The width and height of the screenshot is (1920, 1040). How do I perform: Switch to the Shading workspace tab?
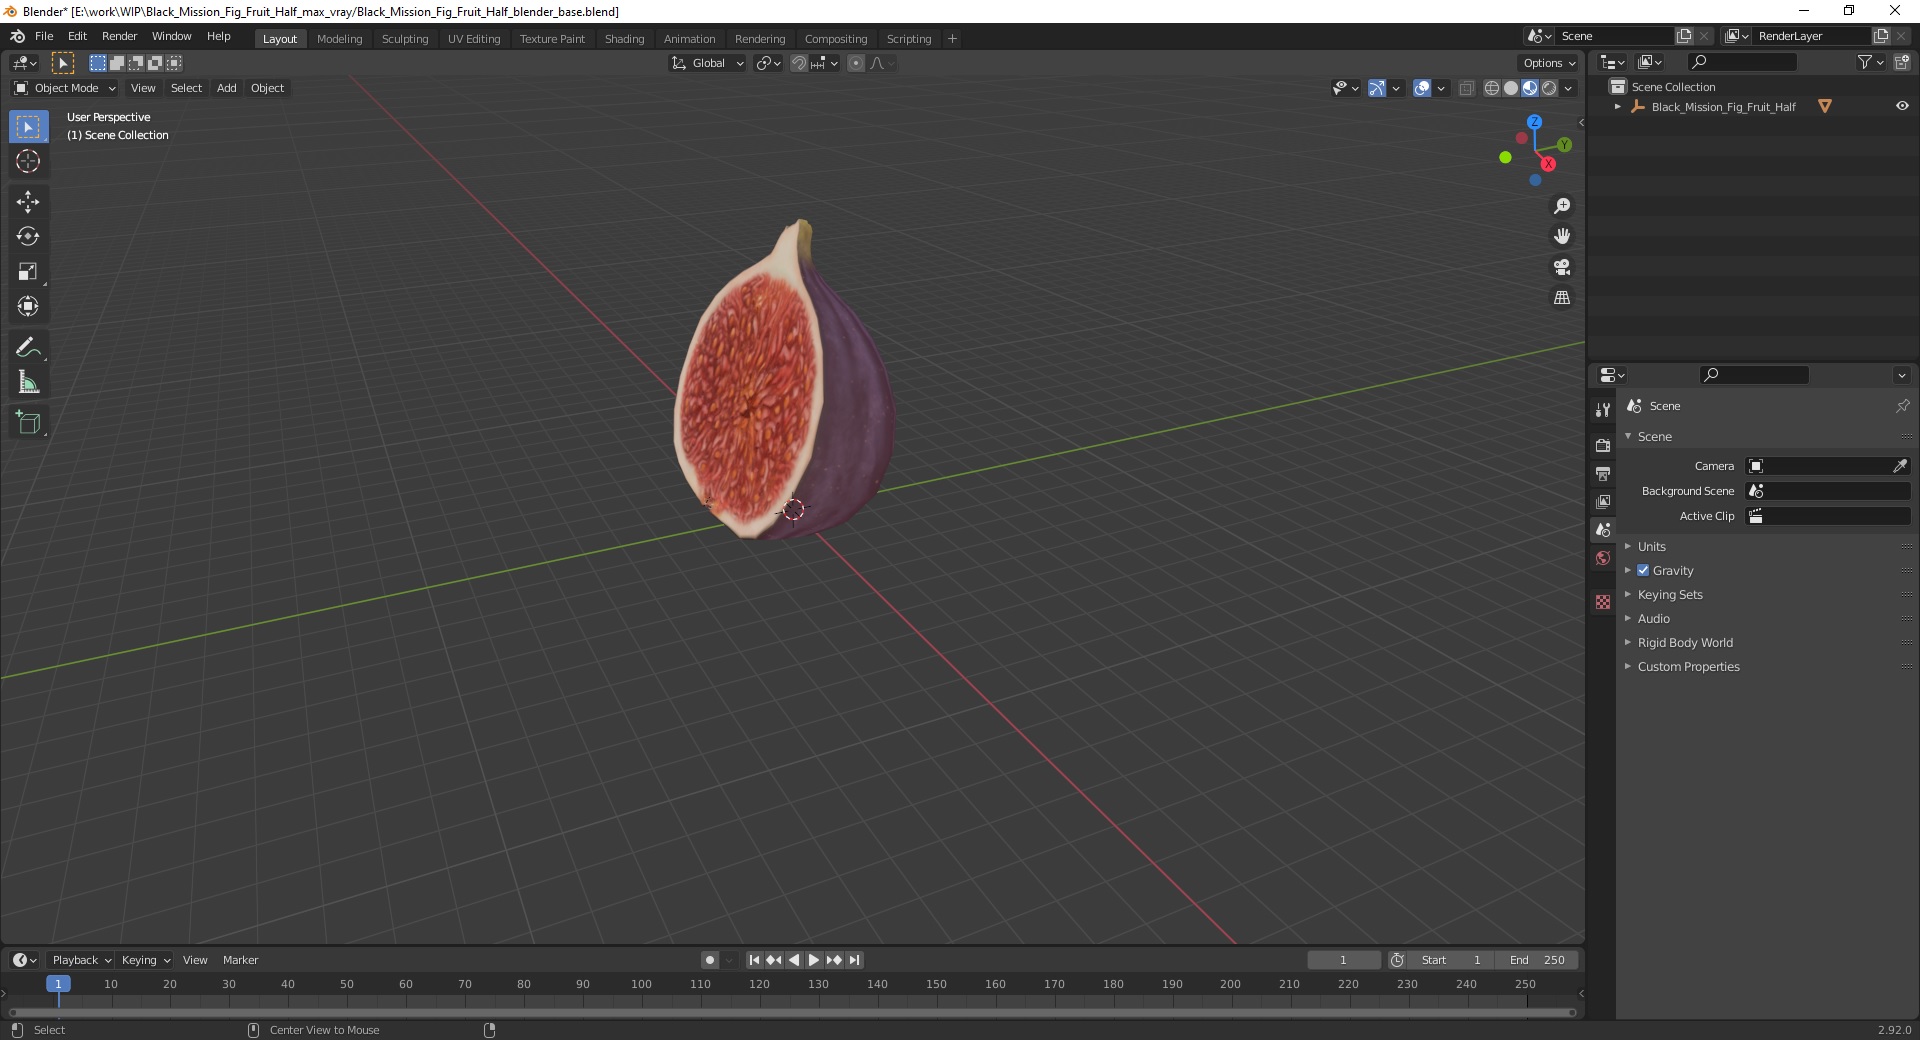click(x=624, y=39)
